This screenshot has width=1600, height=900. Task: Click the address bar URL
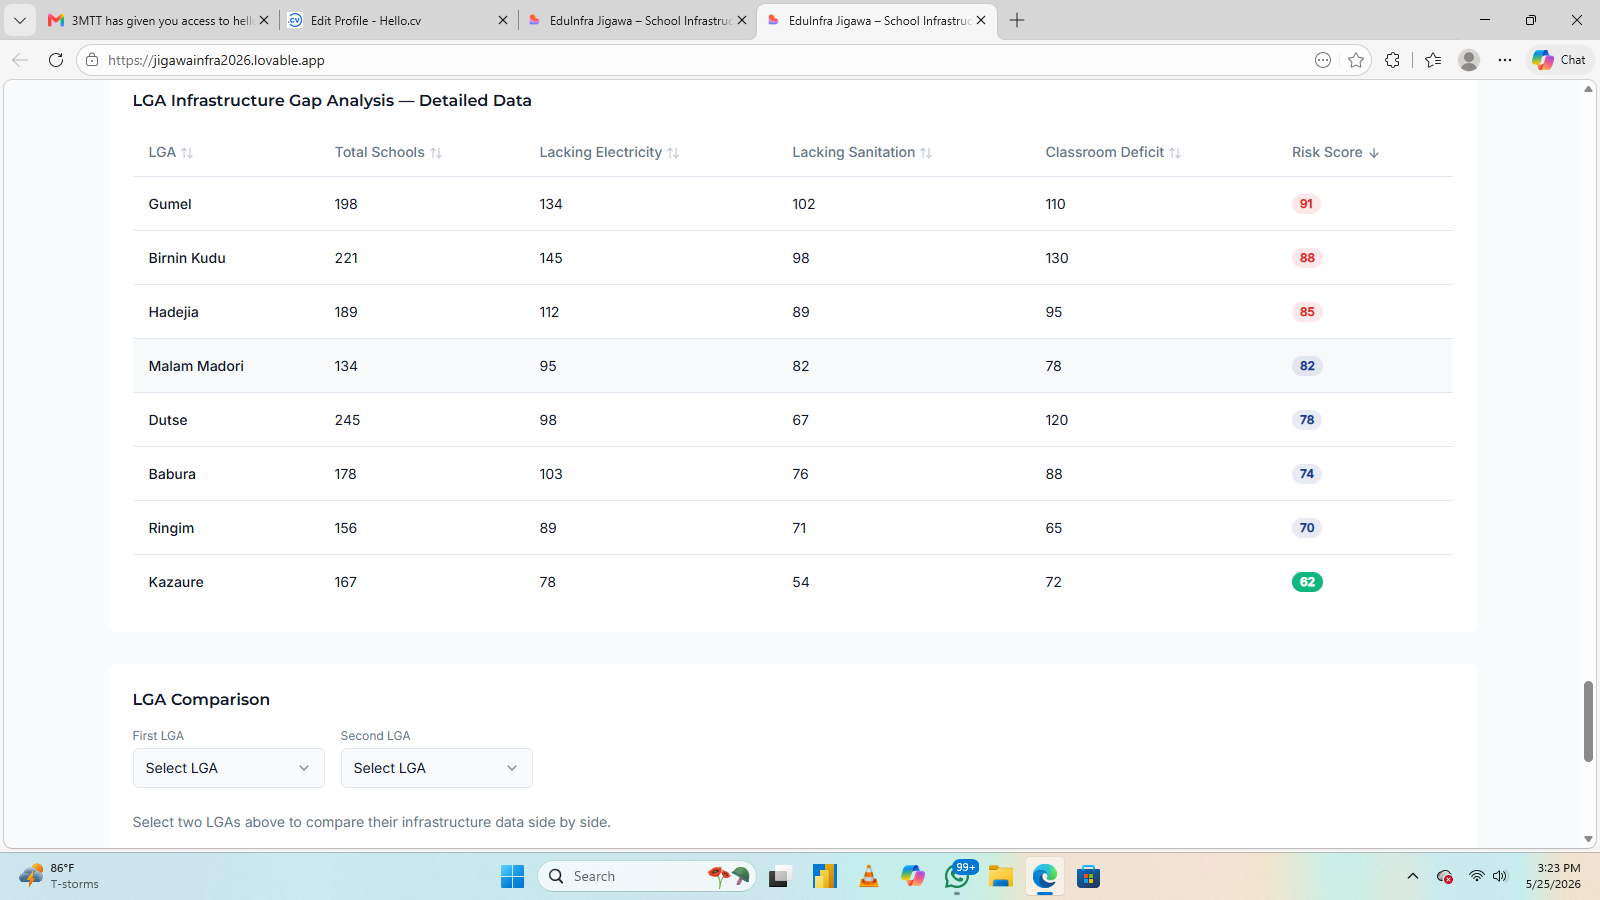click(x=216, y=60)
